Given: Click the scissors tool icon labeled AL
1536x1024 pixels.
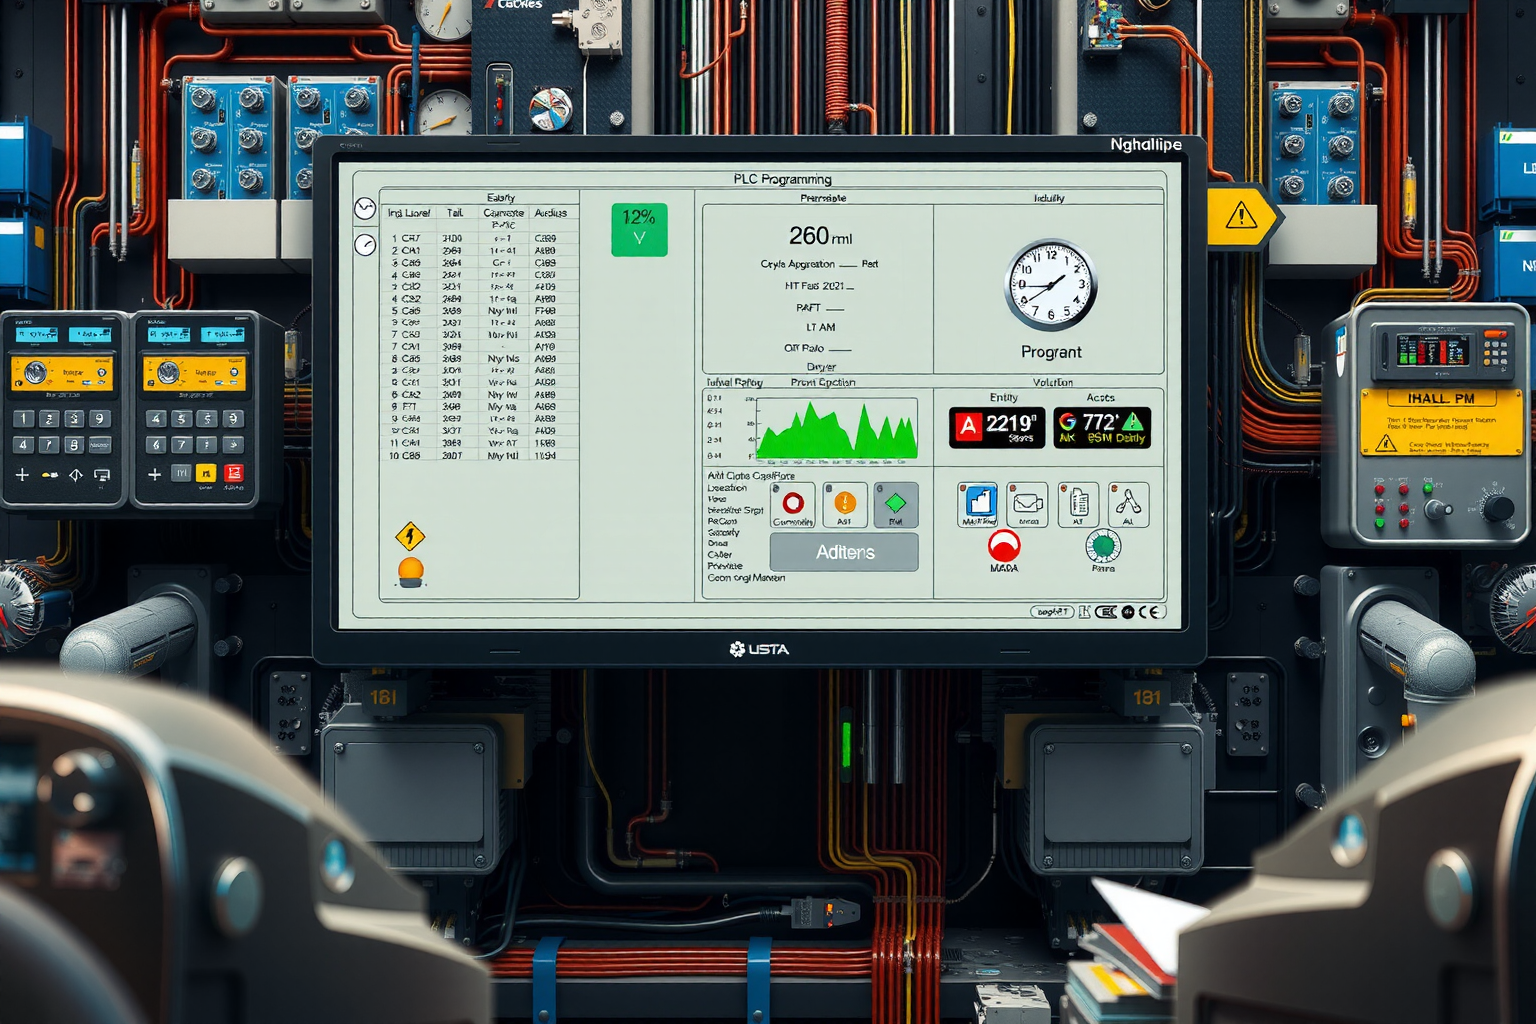Looking at the screenshot, I should (1128, 505).
